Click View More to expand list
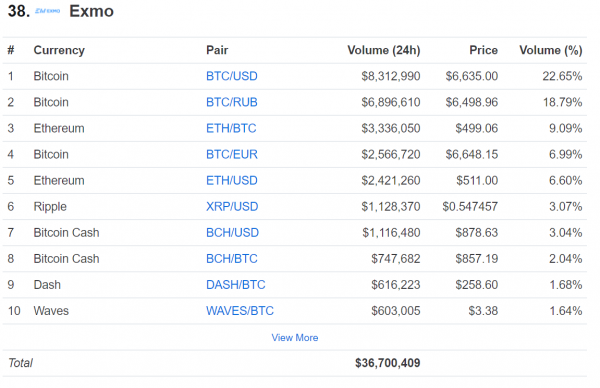The width and height of the screenshot is (600, 388). tap(295, 337)
